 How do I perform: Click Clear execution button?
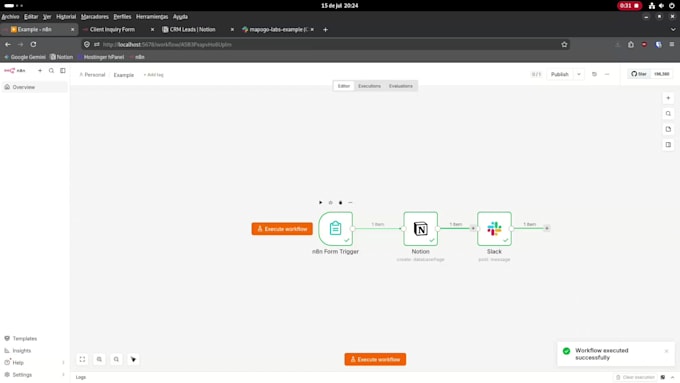(x=635, y=377)
